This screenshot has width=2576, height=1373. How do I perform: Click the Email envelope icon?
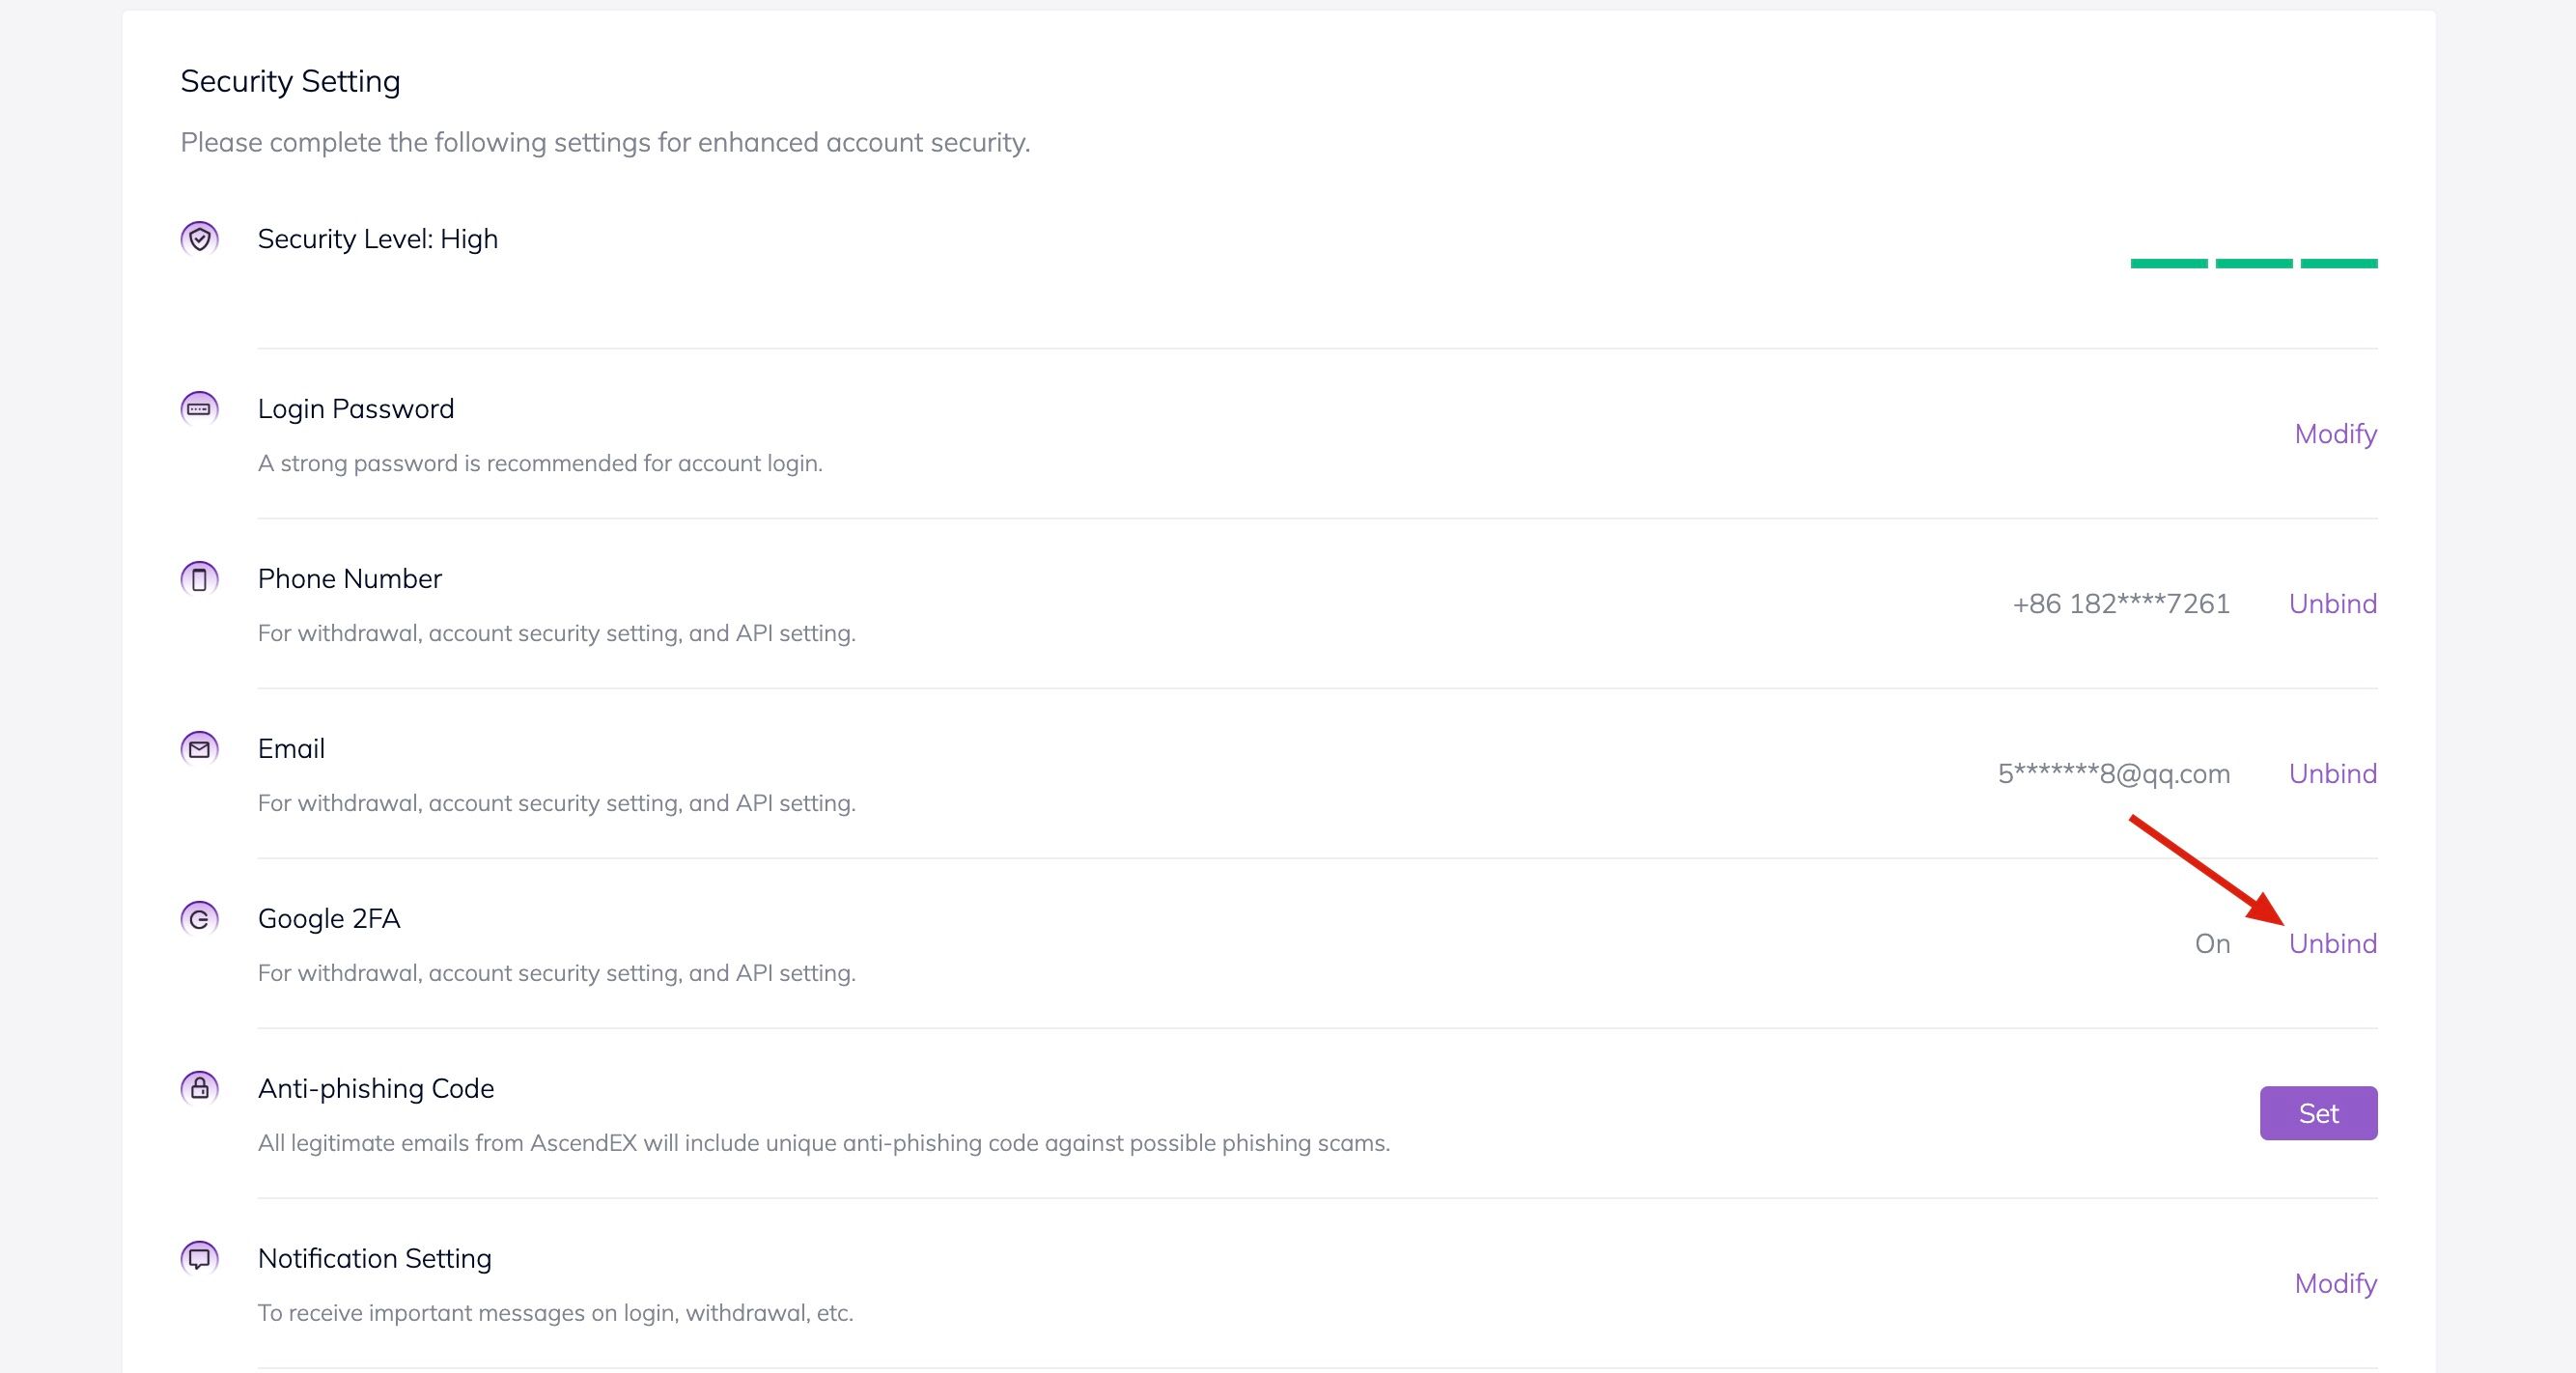click(x=199, y=748)
